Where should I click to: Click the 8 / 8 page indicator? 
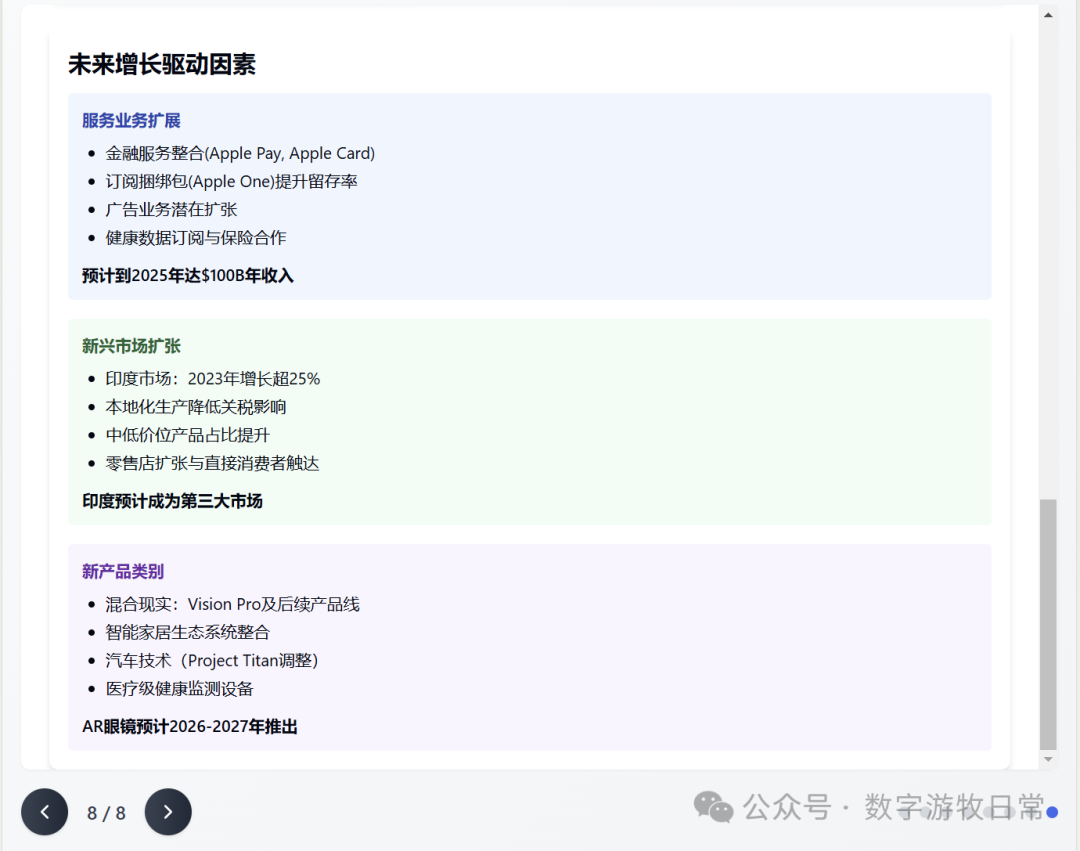(x=106, y=813)
